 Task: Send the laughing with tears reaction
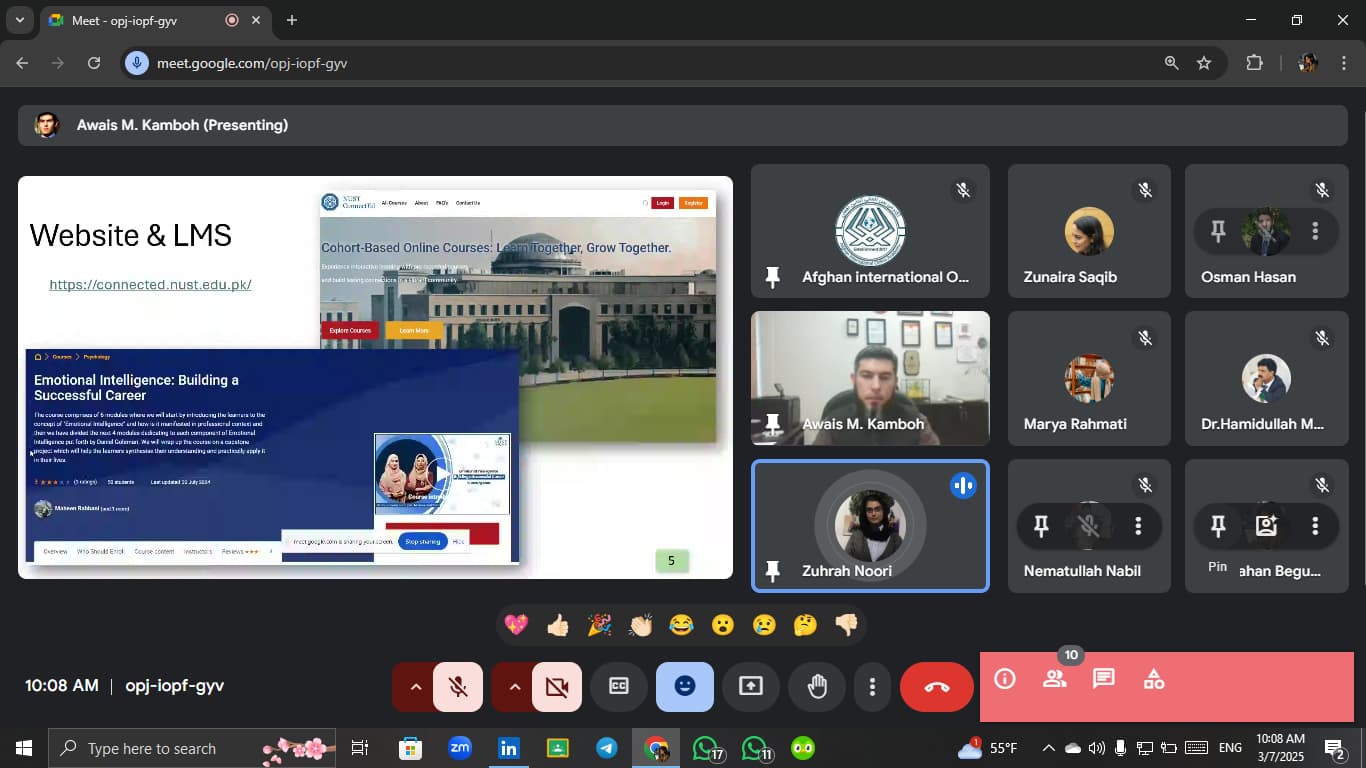pyautogui.click(x=681, y=626)
